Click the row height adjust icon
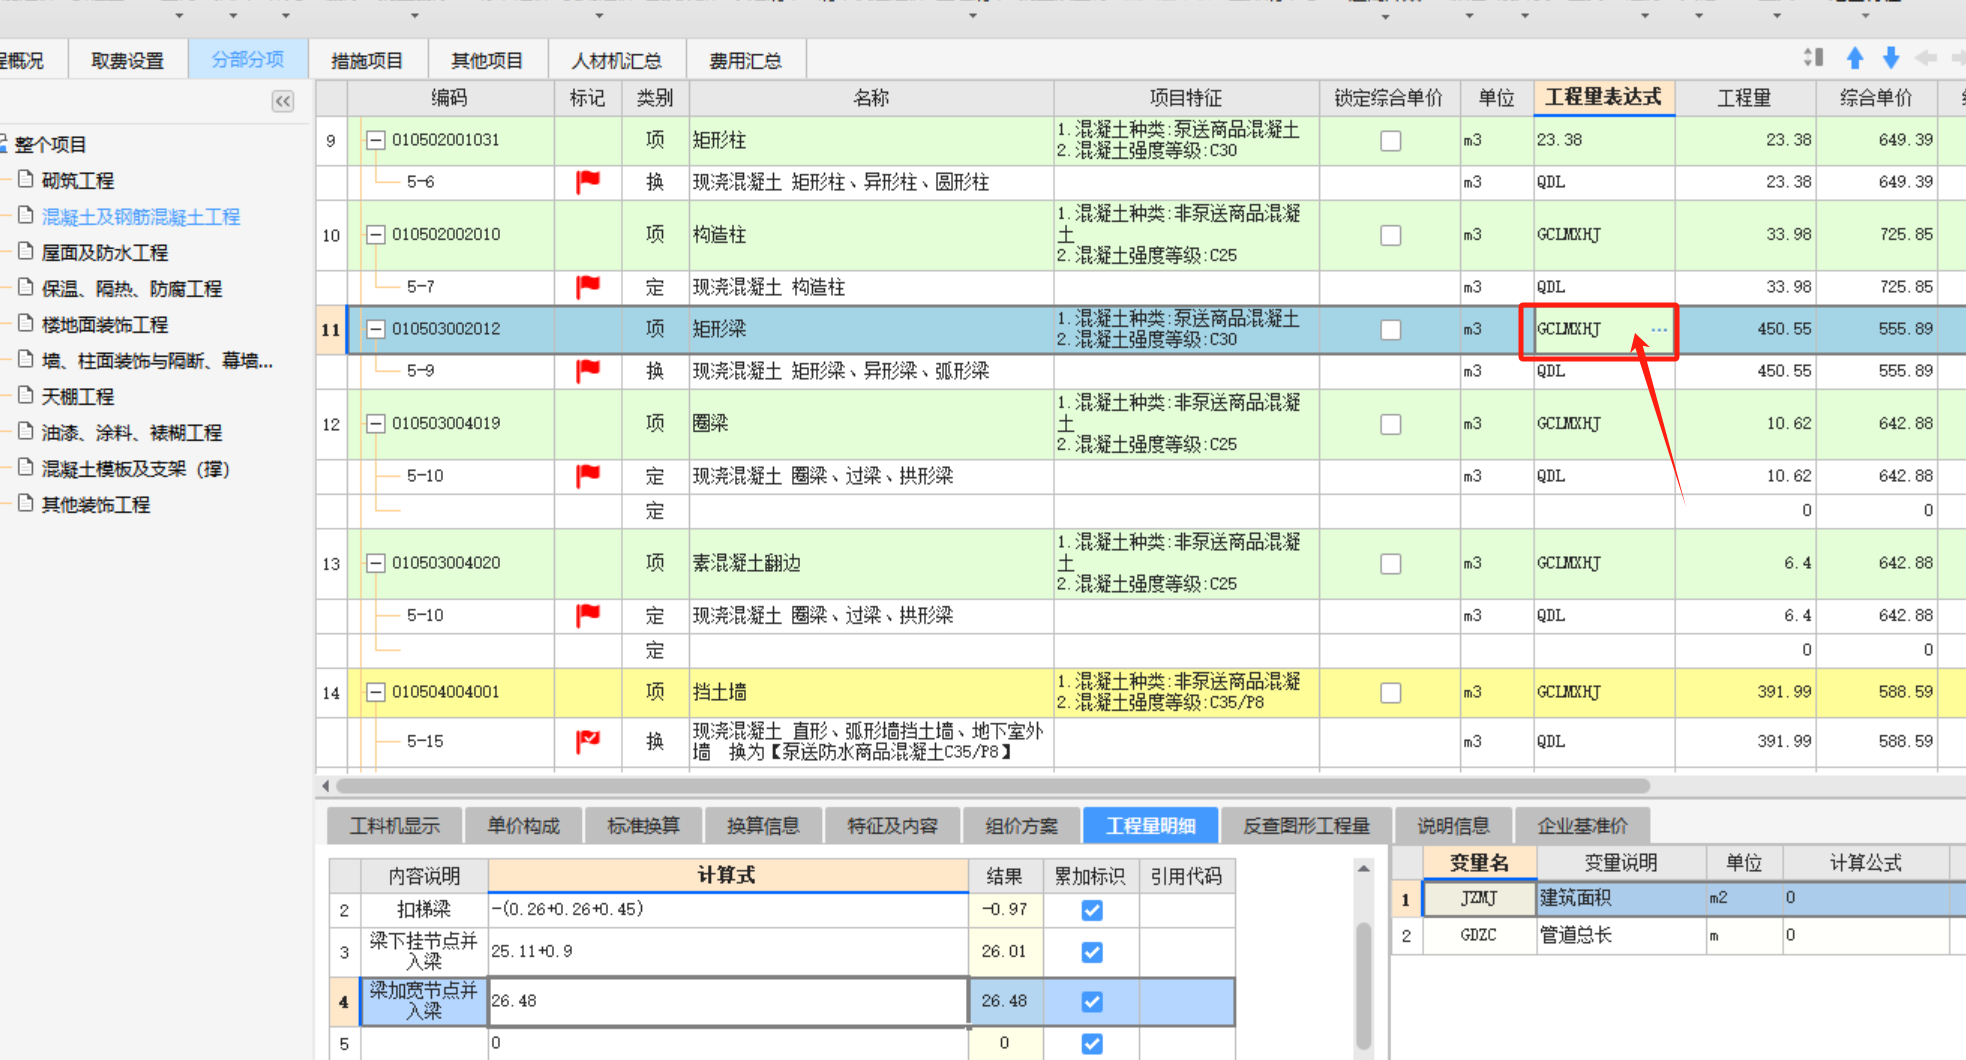 coord(1814,58)
